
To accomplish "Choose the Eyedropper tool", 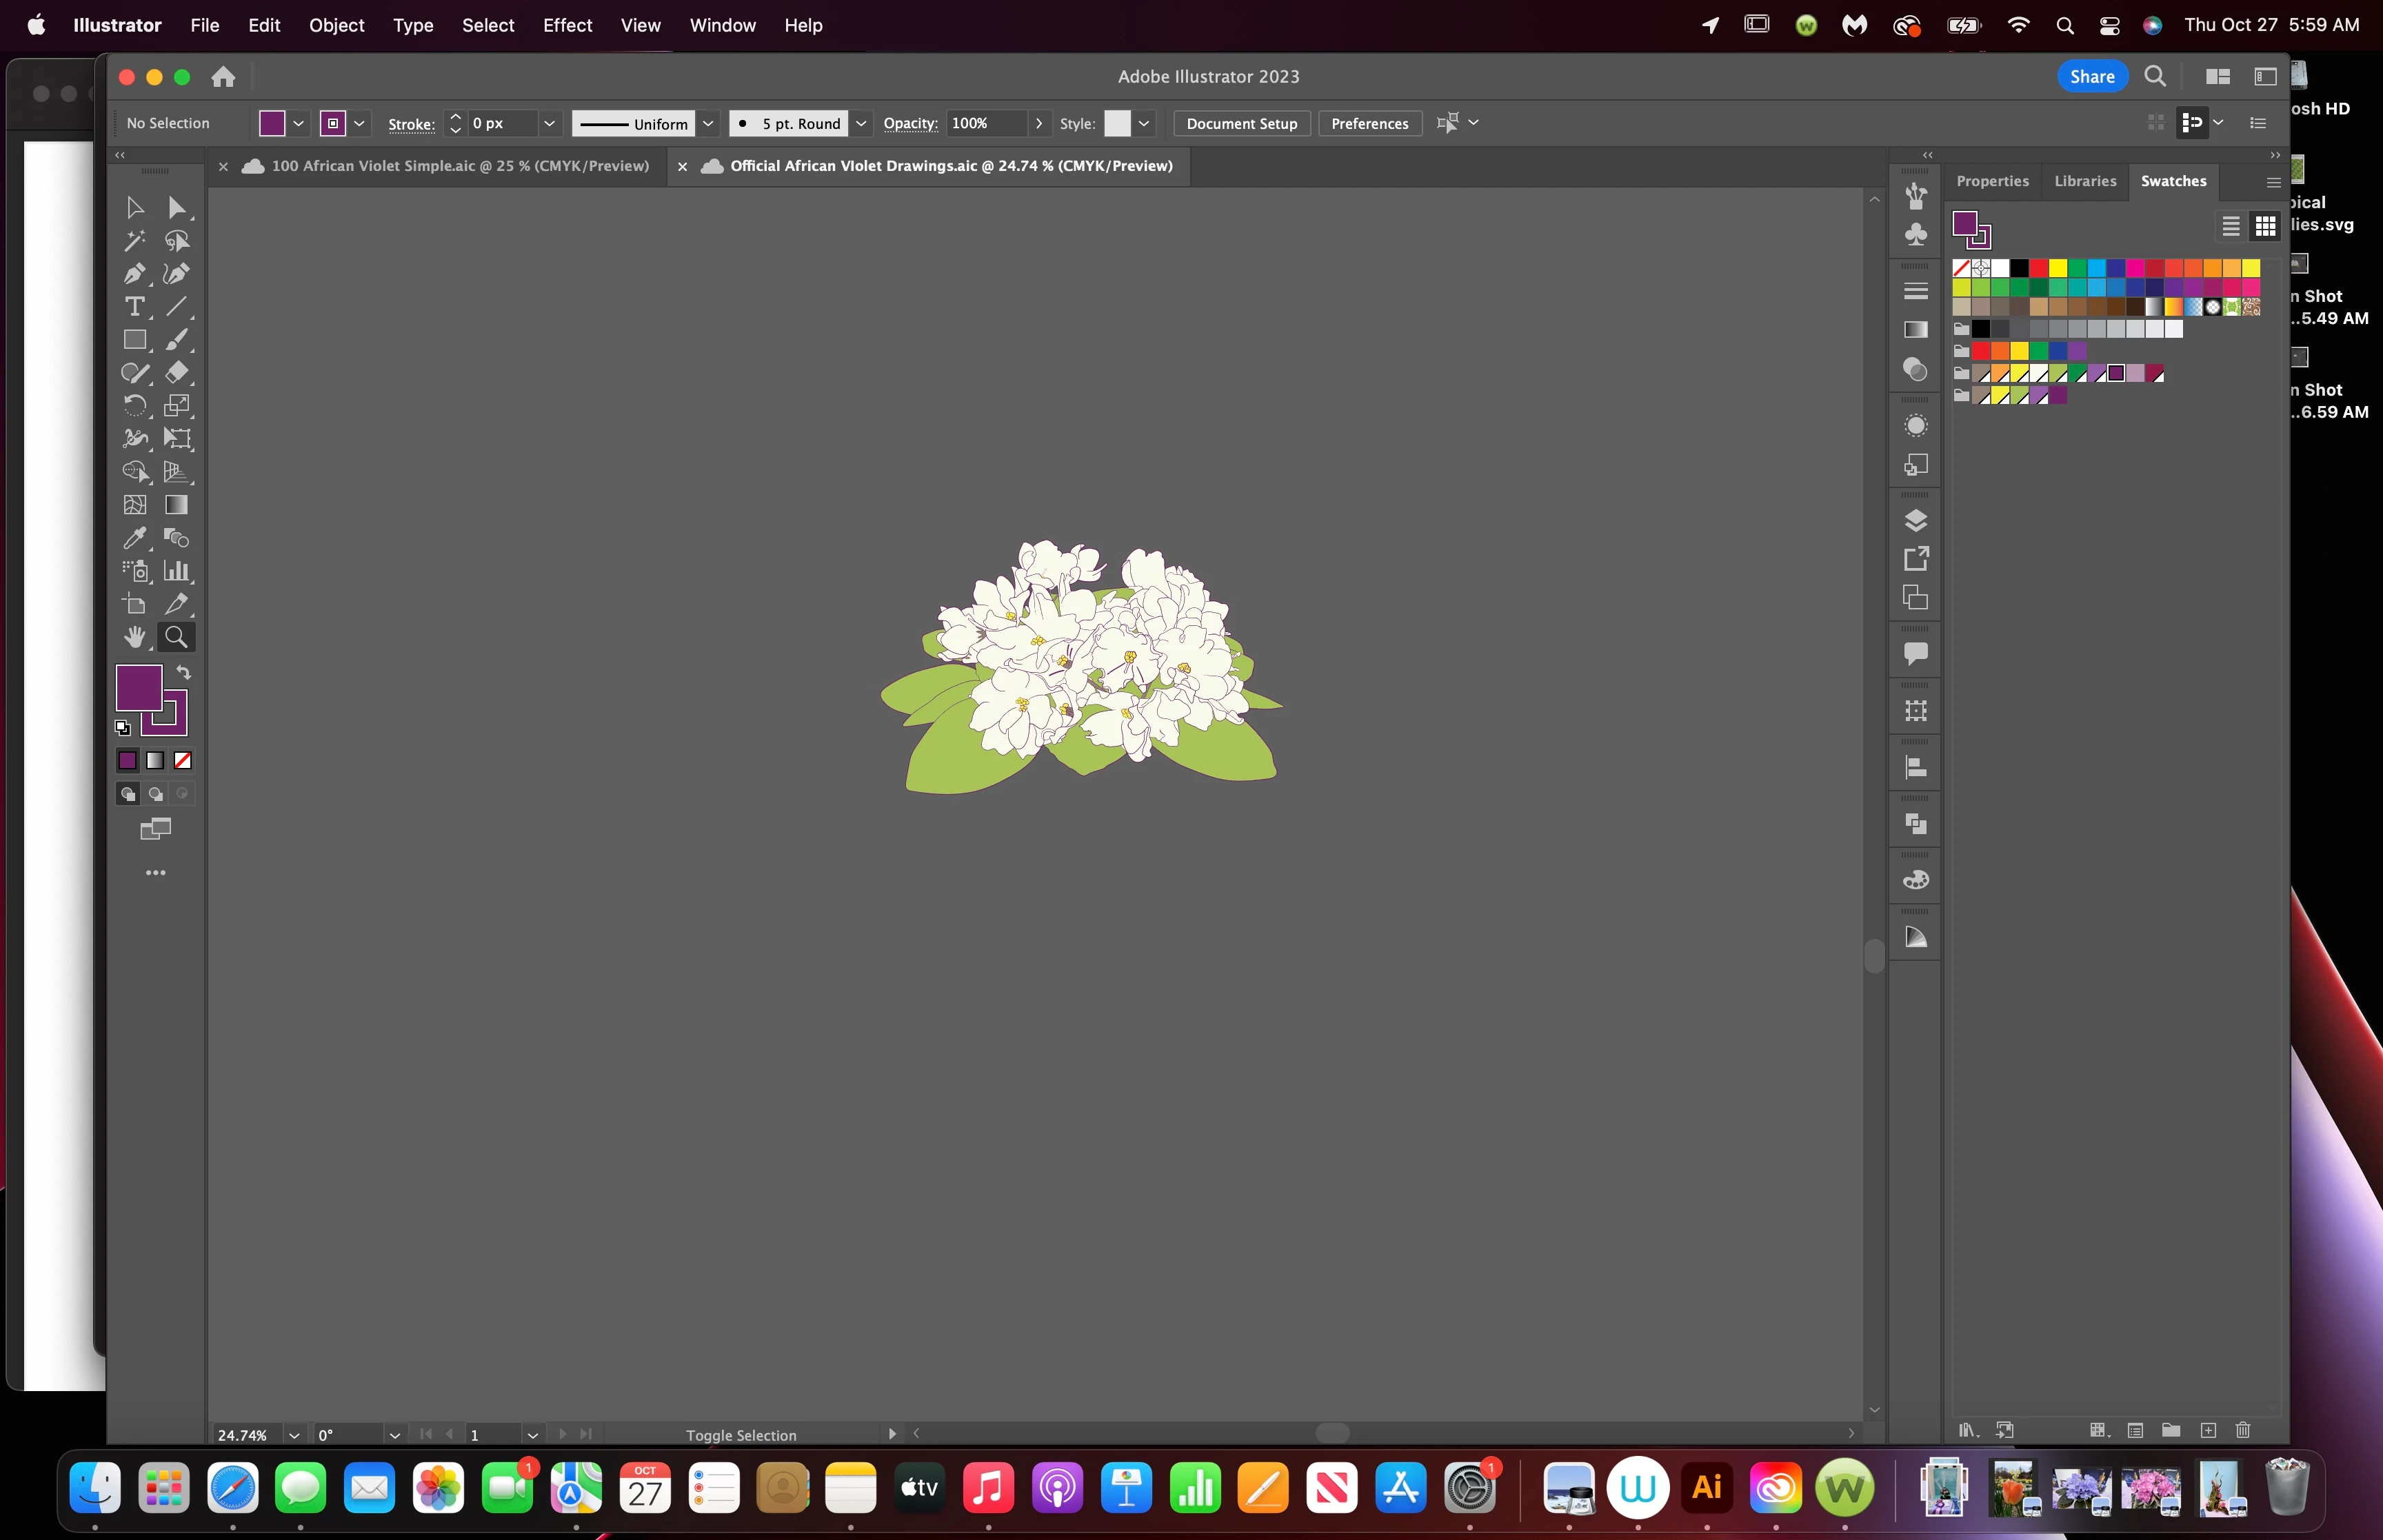I will pos(134,538).
